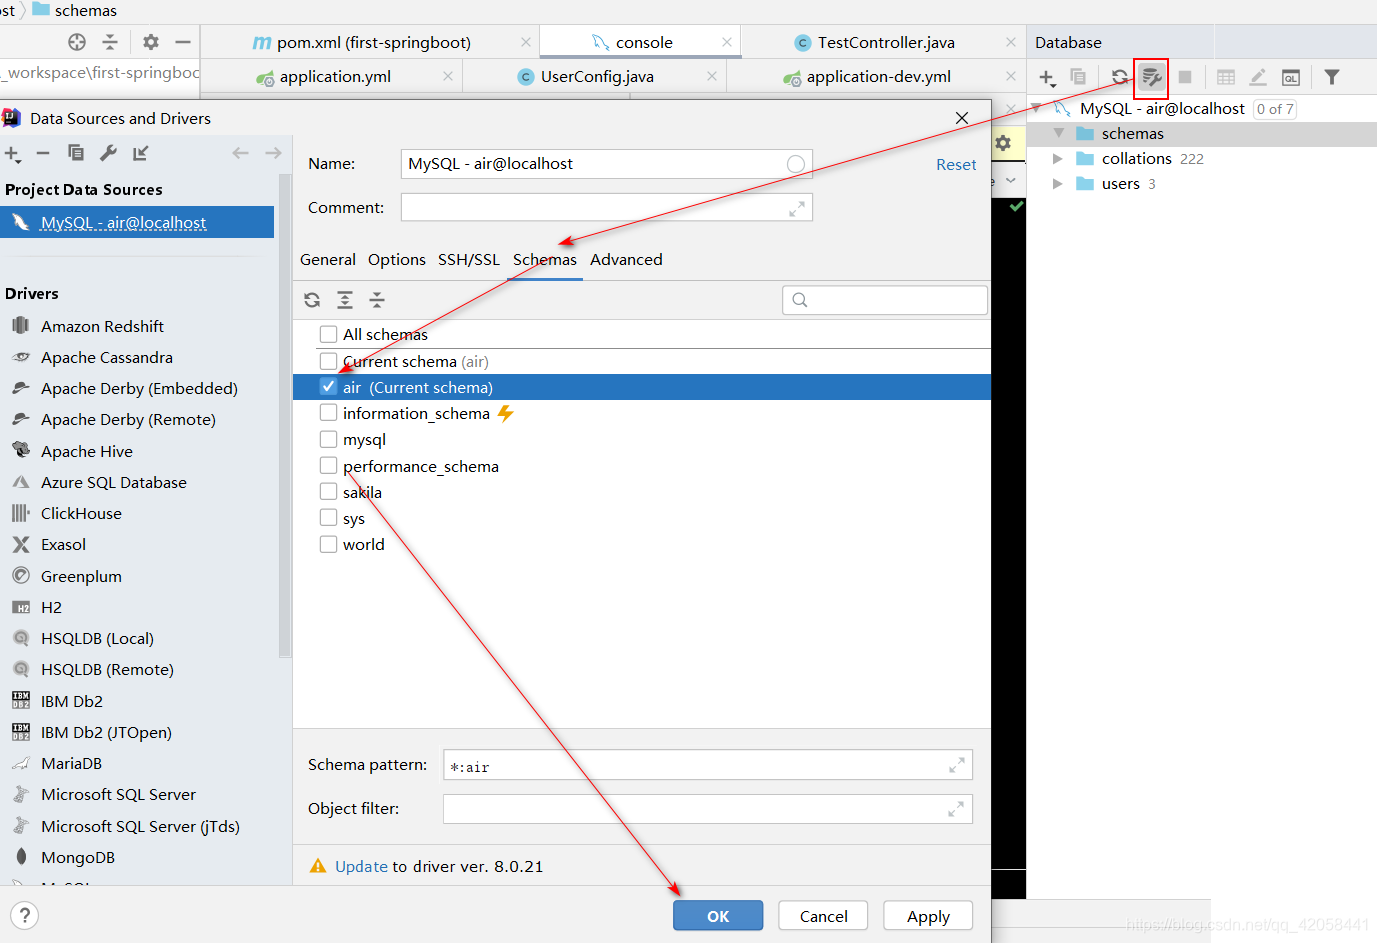This screenshot has width=1377, height=943.
Task: Toggle the All schemas checkbox
Action: tap(328, 334)
